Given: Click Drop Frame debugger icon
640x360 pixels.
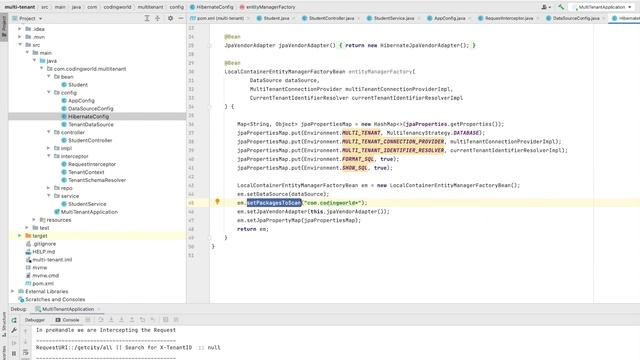Looking at the screenshot, I should (x=142, y=320).
